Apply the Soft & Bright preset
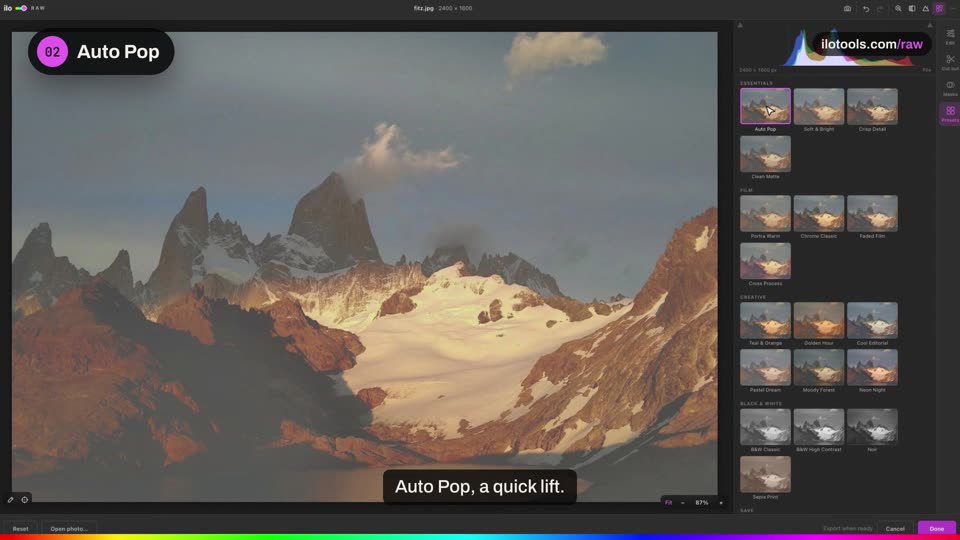 [819, 106]
